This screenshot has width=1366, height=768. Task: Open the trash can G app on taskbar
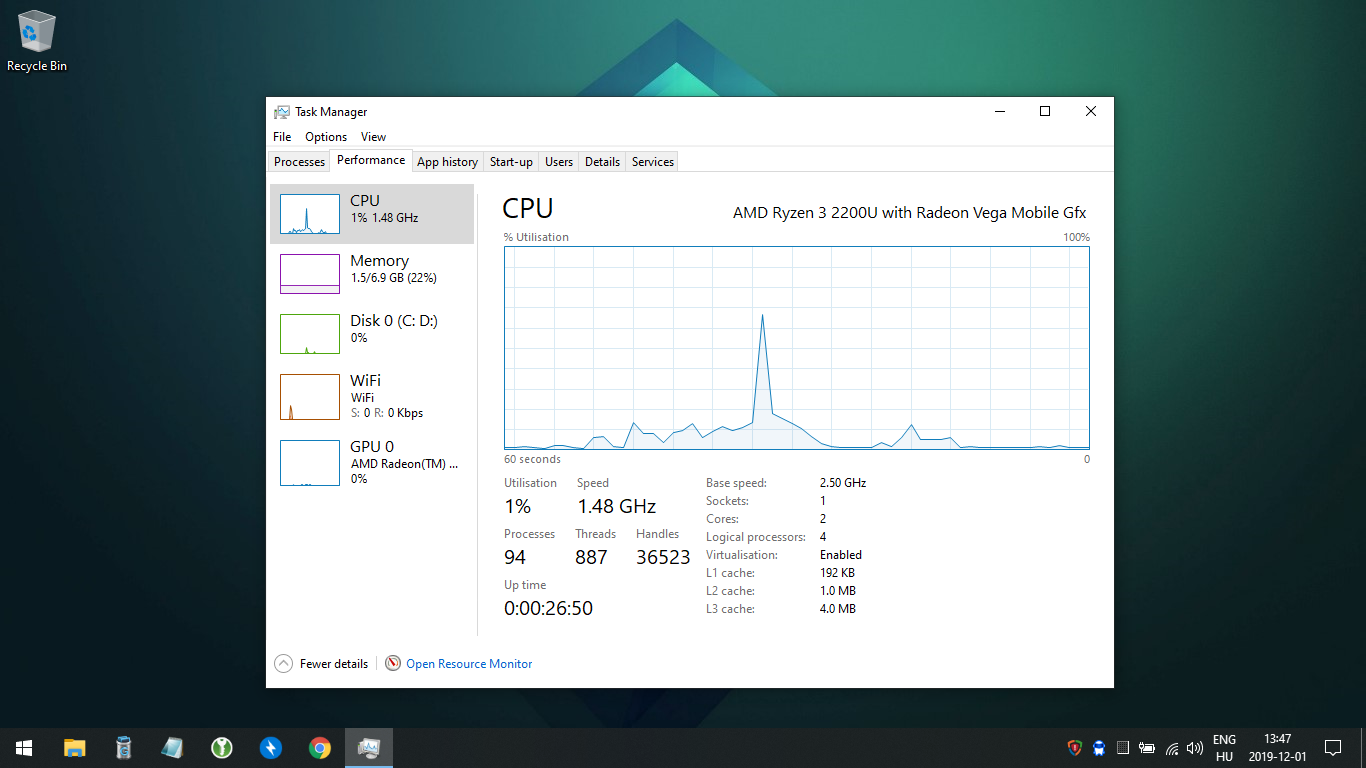pyautogui.click(x=123, y=748)
